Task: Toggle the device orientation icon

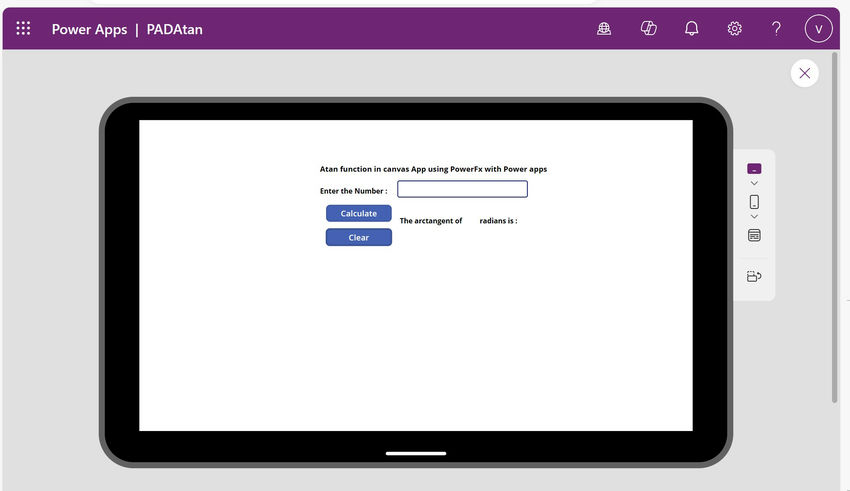Action: pos(754,276)
